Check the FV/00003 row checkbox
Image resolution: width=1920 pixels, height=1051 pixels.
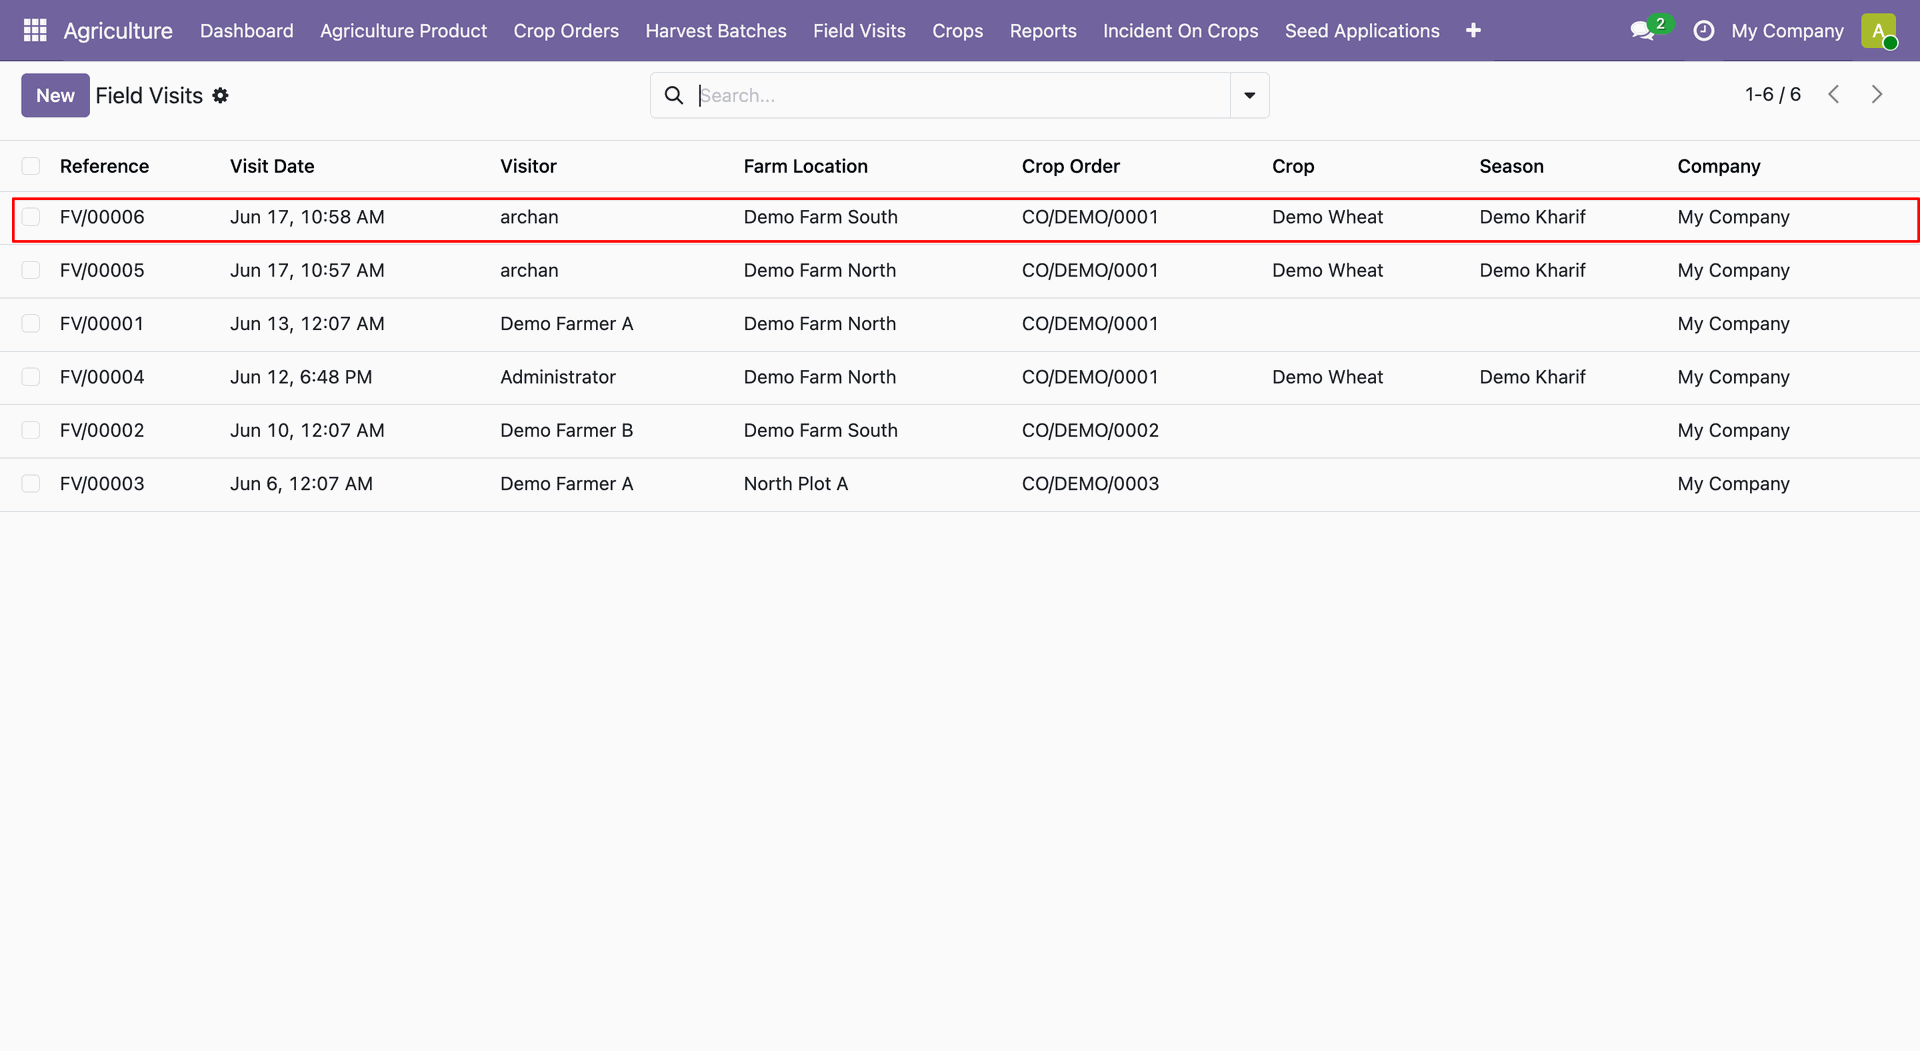click(31, 484)
